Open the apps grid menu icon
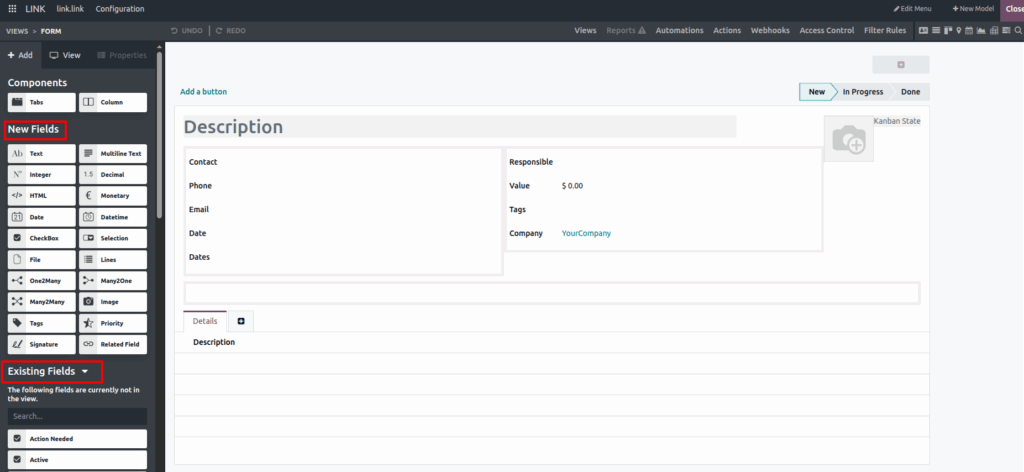The height and width of the screenshot is (472, 1024). pos(11,9)
